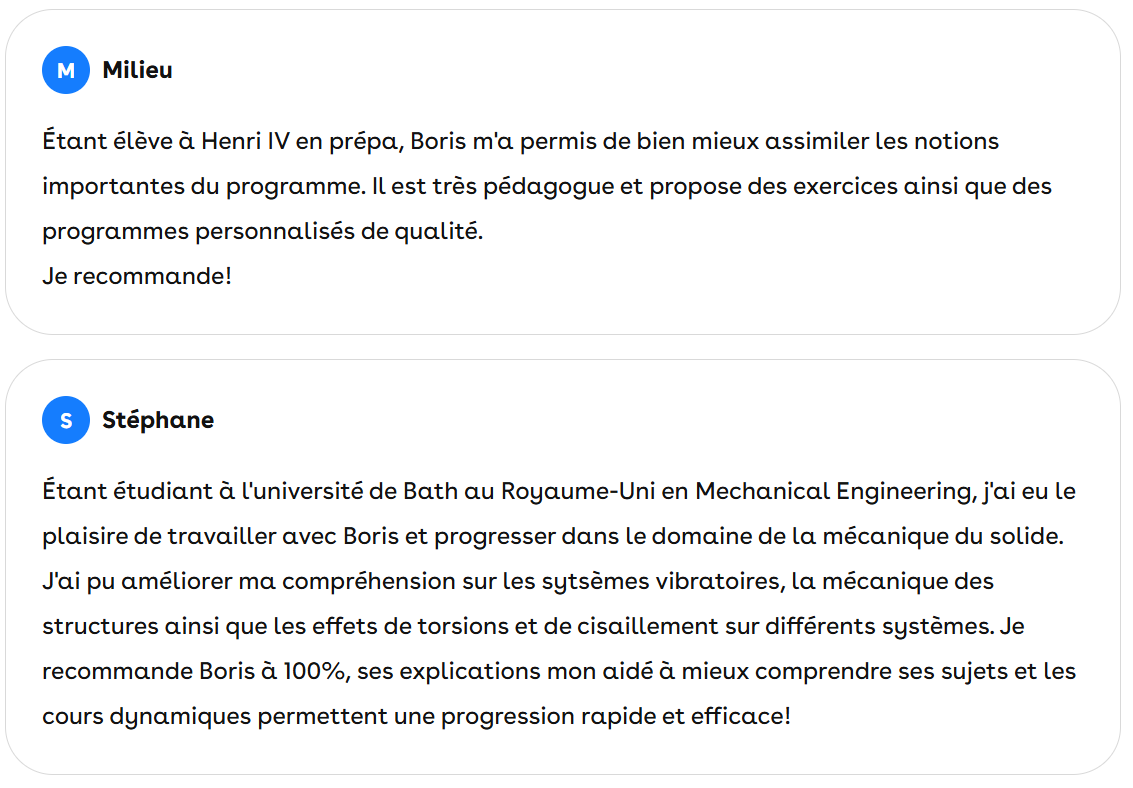
Task: Click "Étant élève" at start of first review
Action: click(x=107, y=141)
